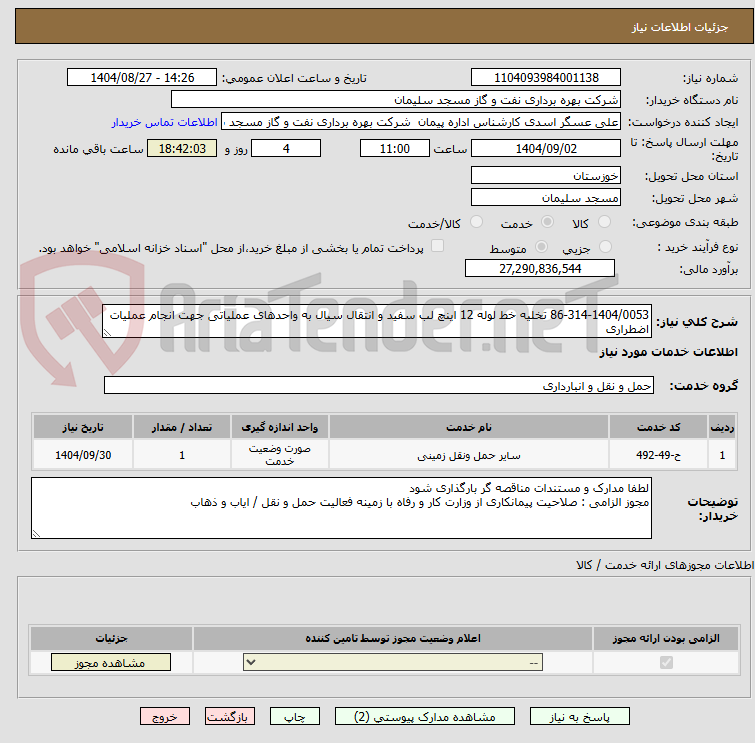The width and height of the screenshot is (755, 743).
Task: Click the service group field حمل و نقل و انبارداری
Action: click(379, 385)
